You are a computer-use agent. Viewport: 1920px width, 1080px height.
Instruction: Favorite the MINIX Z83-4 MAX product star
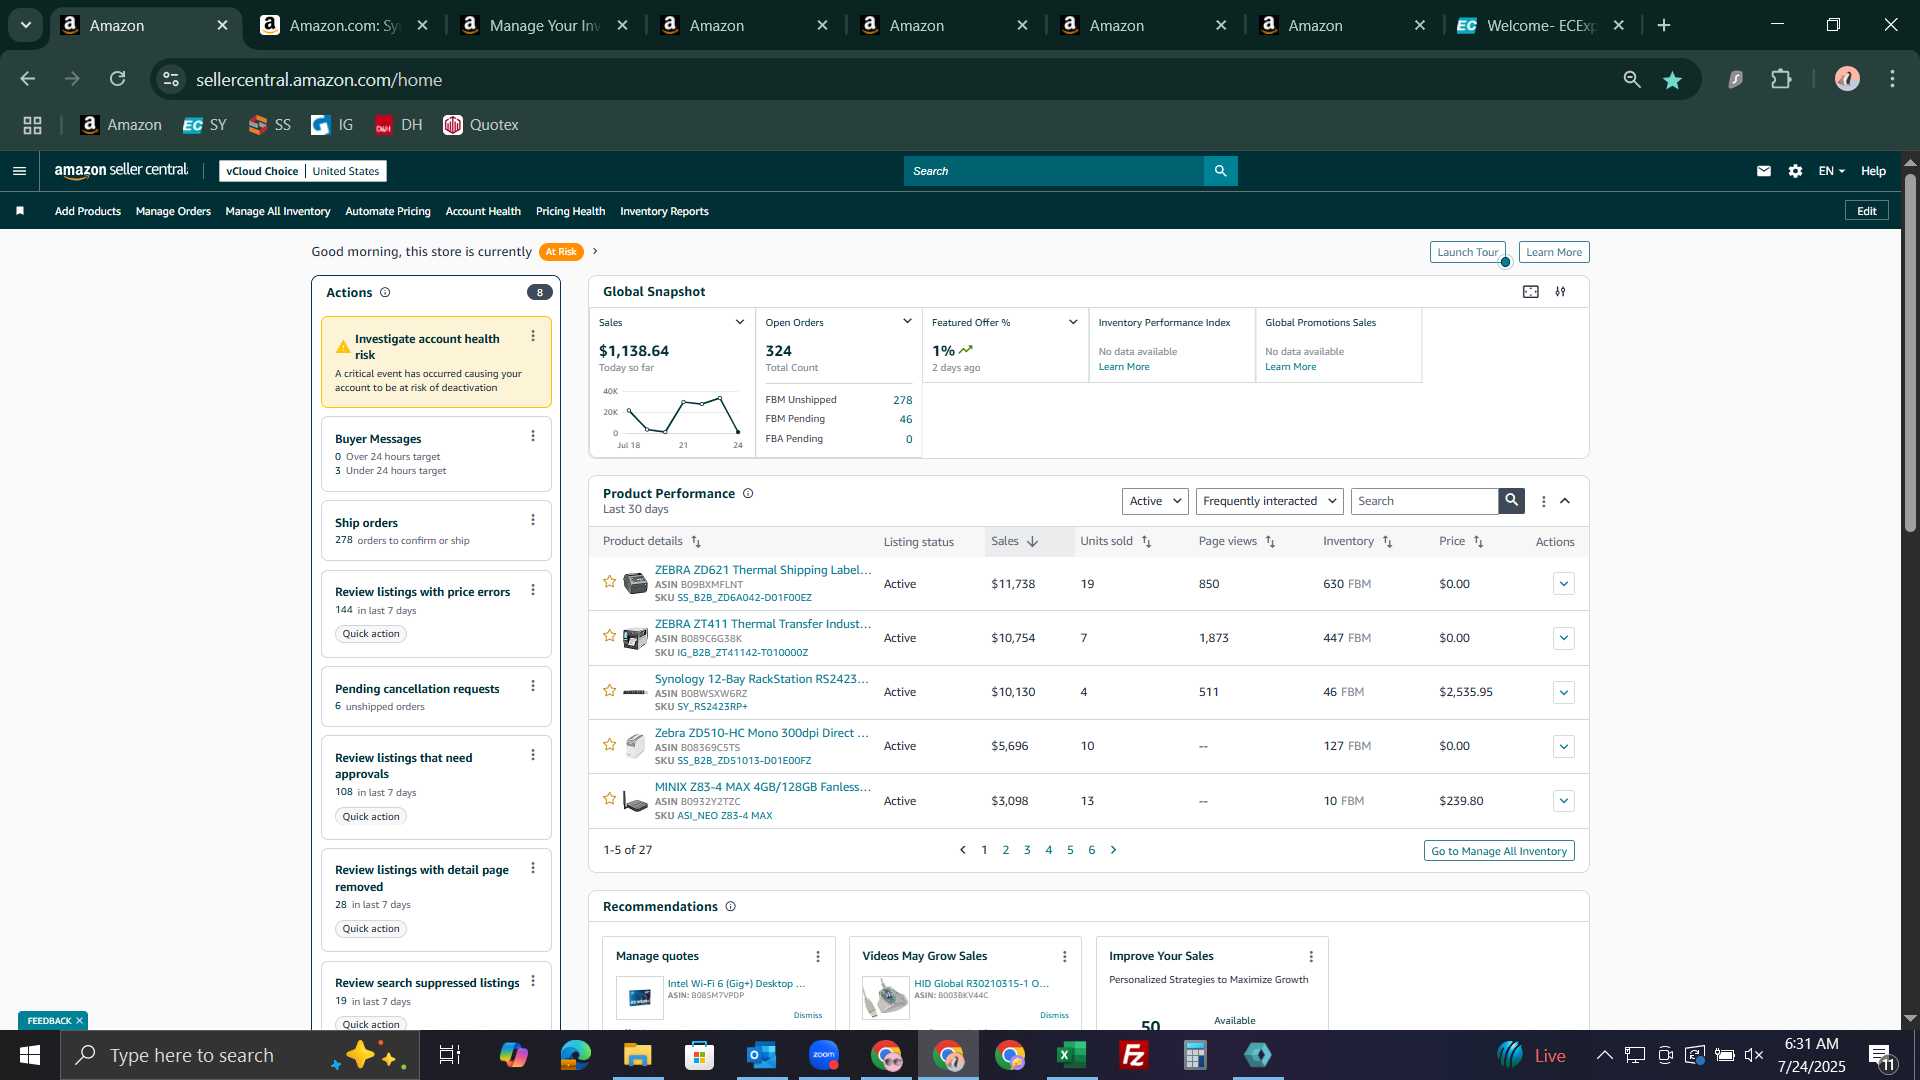(609, 799)
